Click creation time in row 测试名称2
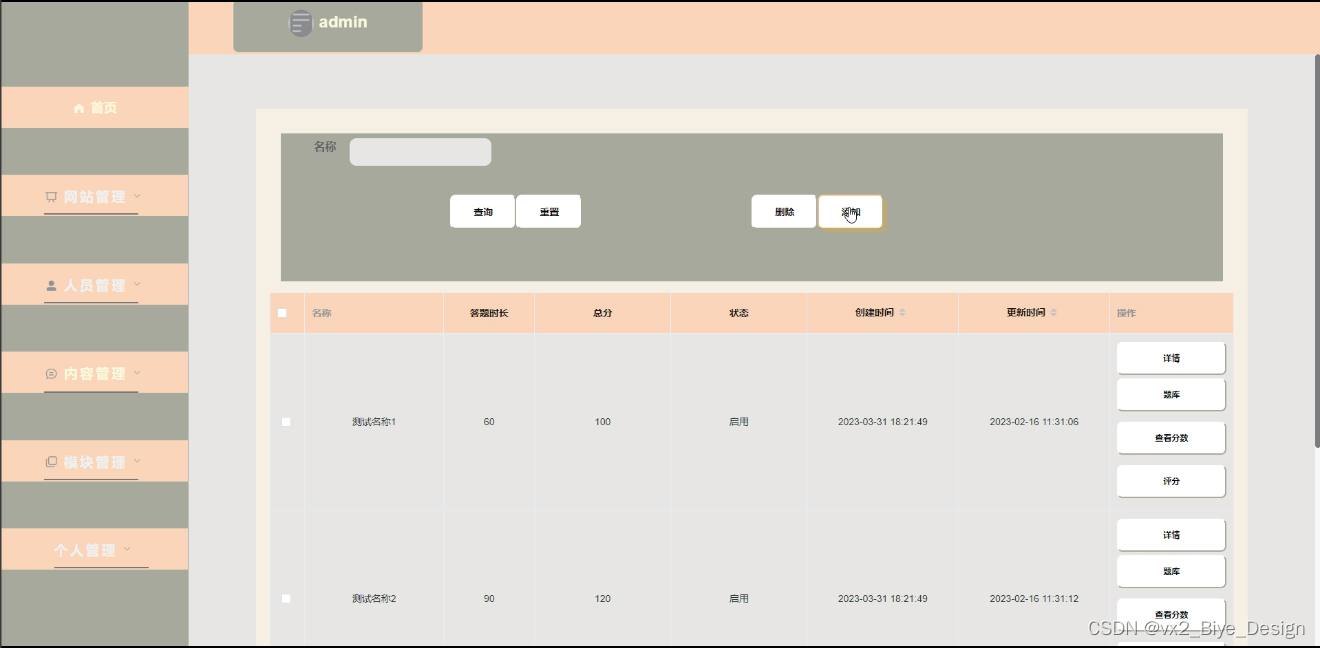Viewport: 1320px width, 648px height. (x=882, y=598)
